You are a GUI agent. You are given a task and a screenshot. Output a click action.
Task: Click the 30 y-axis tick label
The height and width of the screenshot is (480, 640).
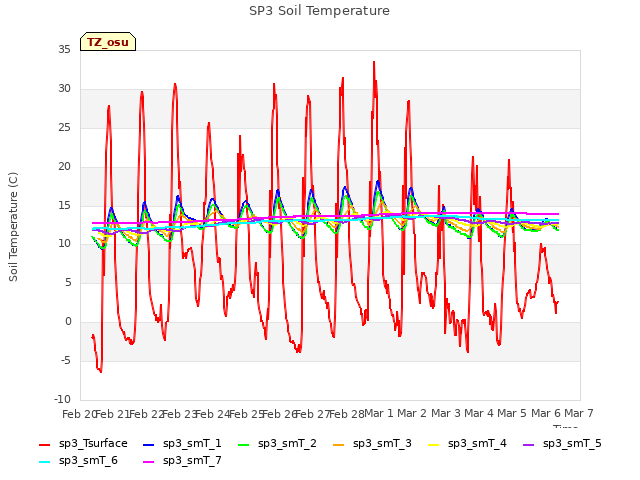tap(64, 89)
